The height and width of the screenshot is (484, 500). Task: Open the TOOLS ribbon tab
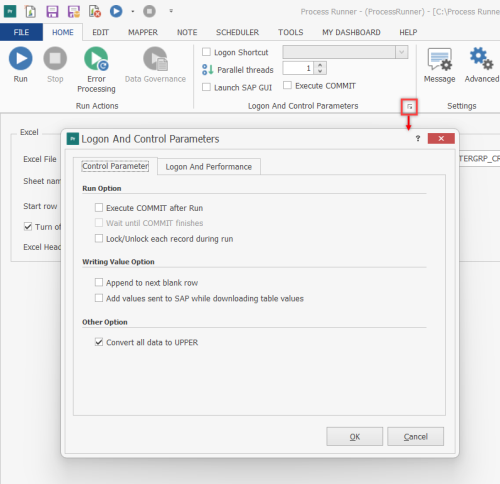291,32
